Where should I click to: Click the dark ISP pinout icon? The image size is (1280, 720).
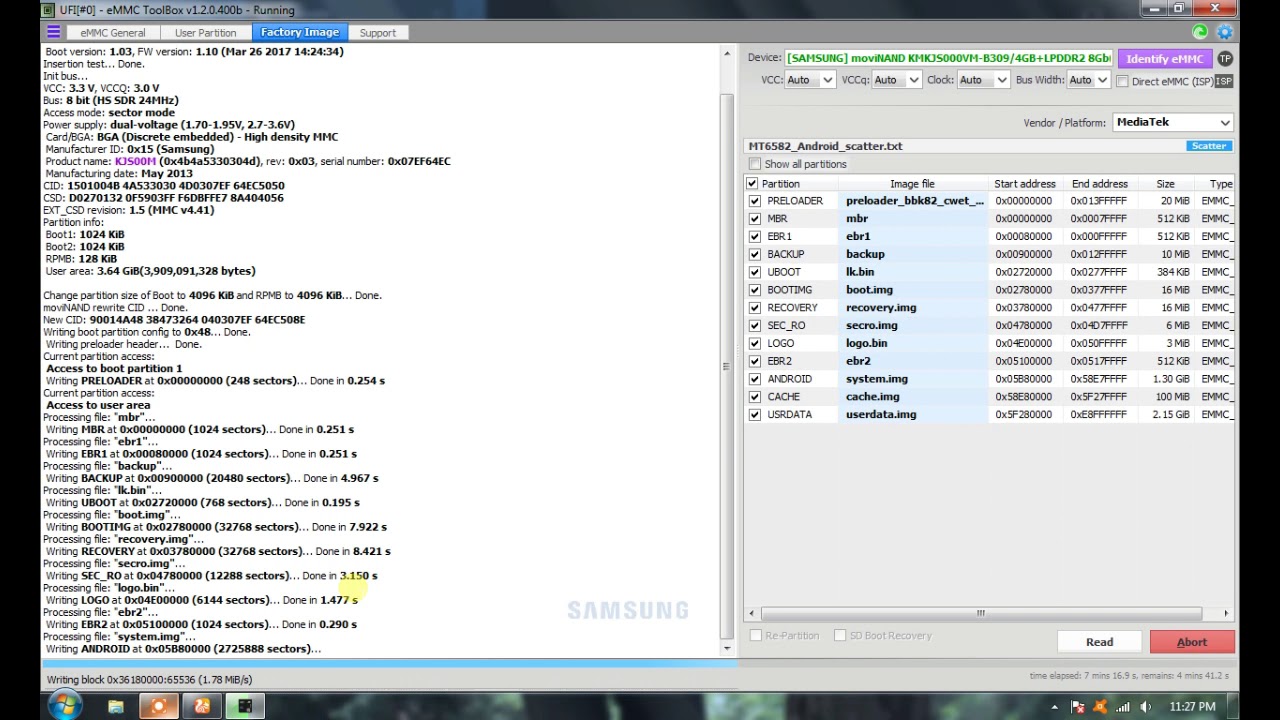[x=1225, y=81]
